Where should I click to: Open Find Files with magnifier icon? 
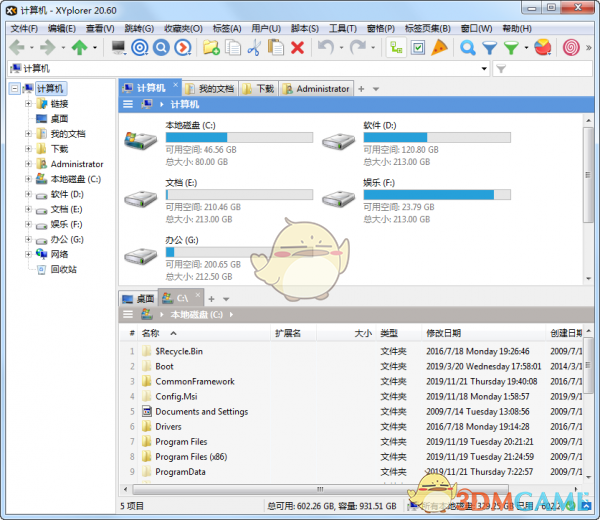[x=467, y=47]
